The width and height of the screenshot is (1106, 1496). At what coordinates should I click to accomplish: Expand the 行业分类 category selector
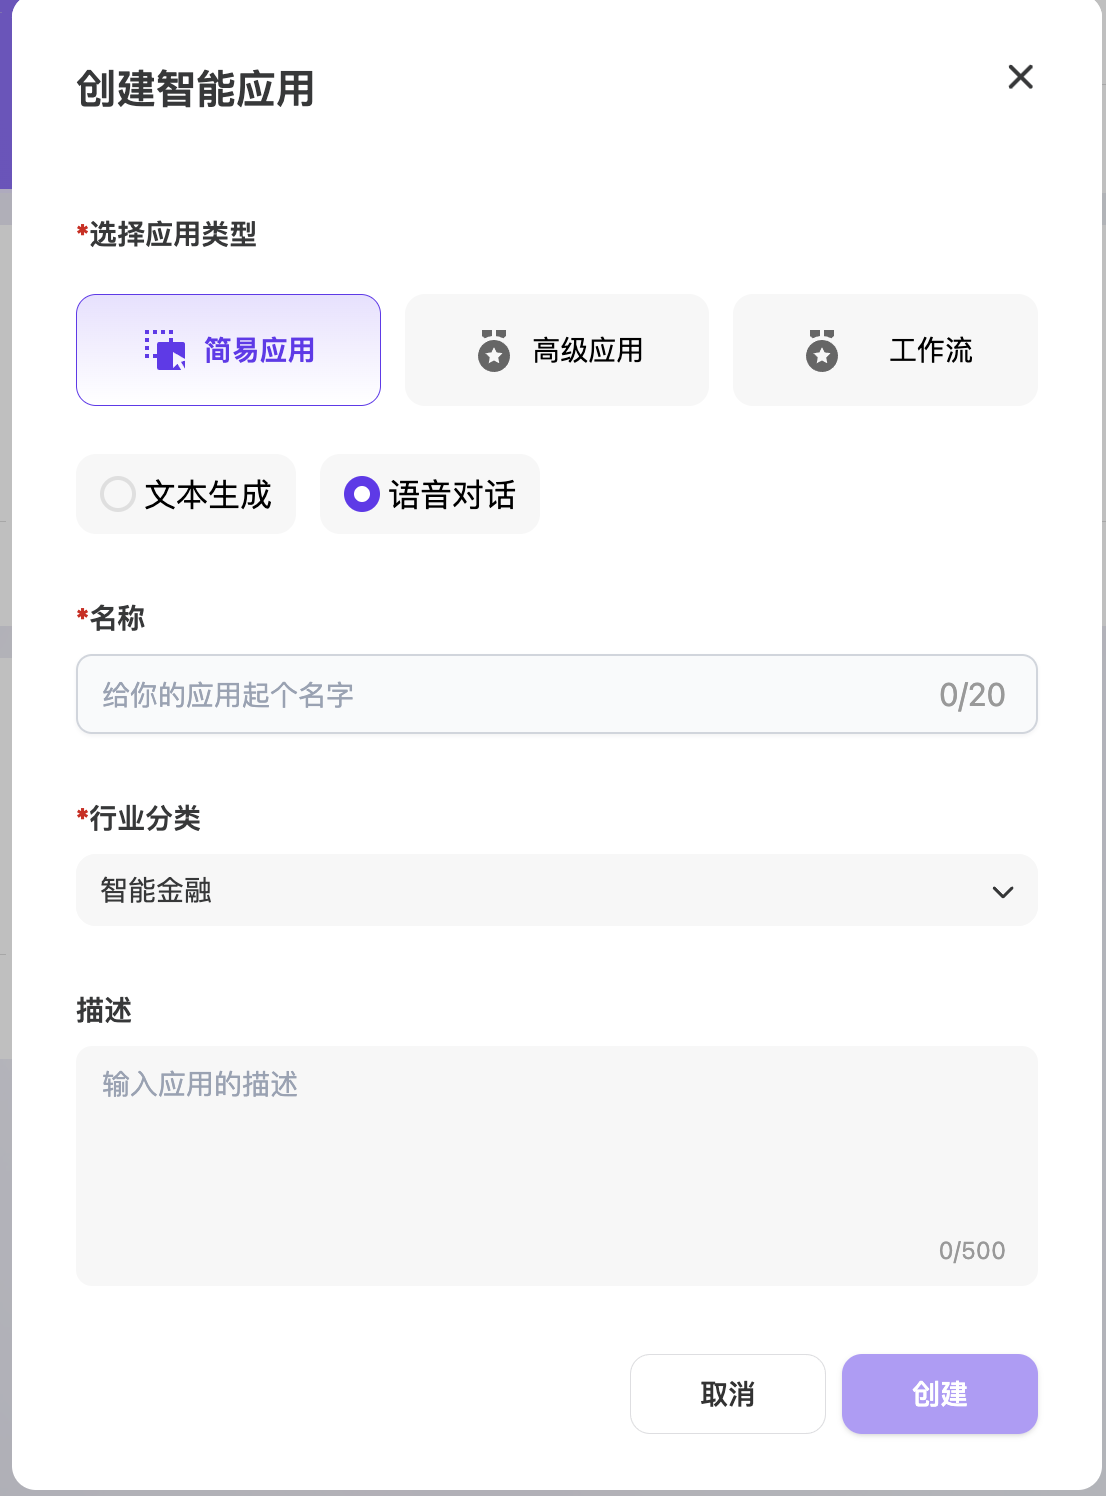pyautogui.click(x=557, y=890)
